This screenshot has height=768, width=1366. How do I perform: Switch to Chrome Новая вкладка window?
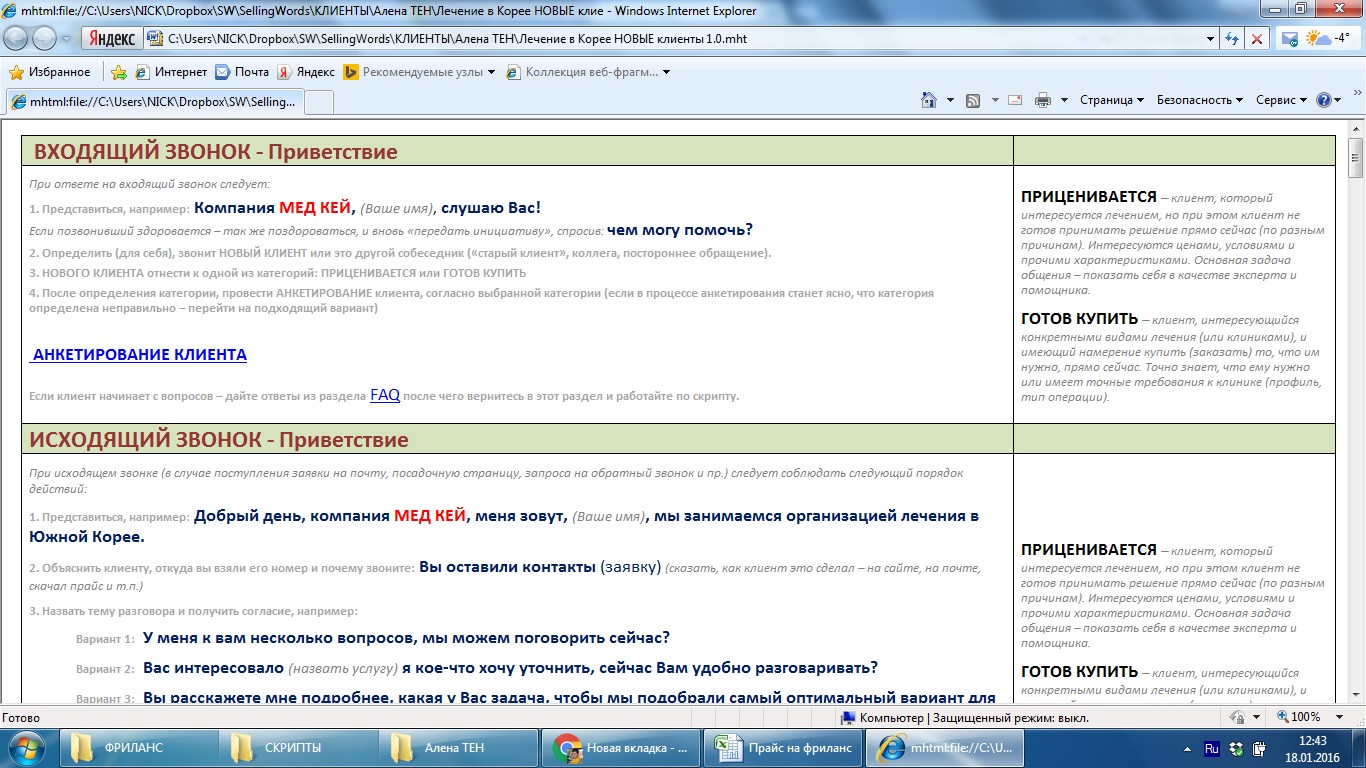tap(620, 748)
